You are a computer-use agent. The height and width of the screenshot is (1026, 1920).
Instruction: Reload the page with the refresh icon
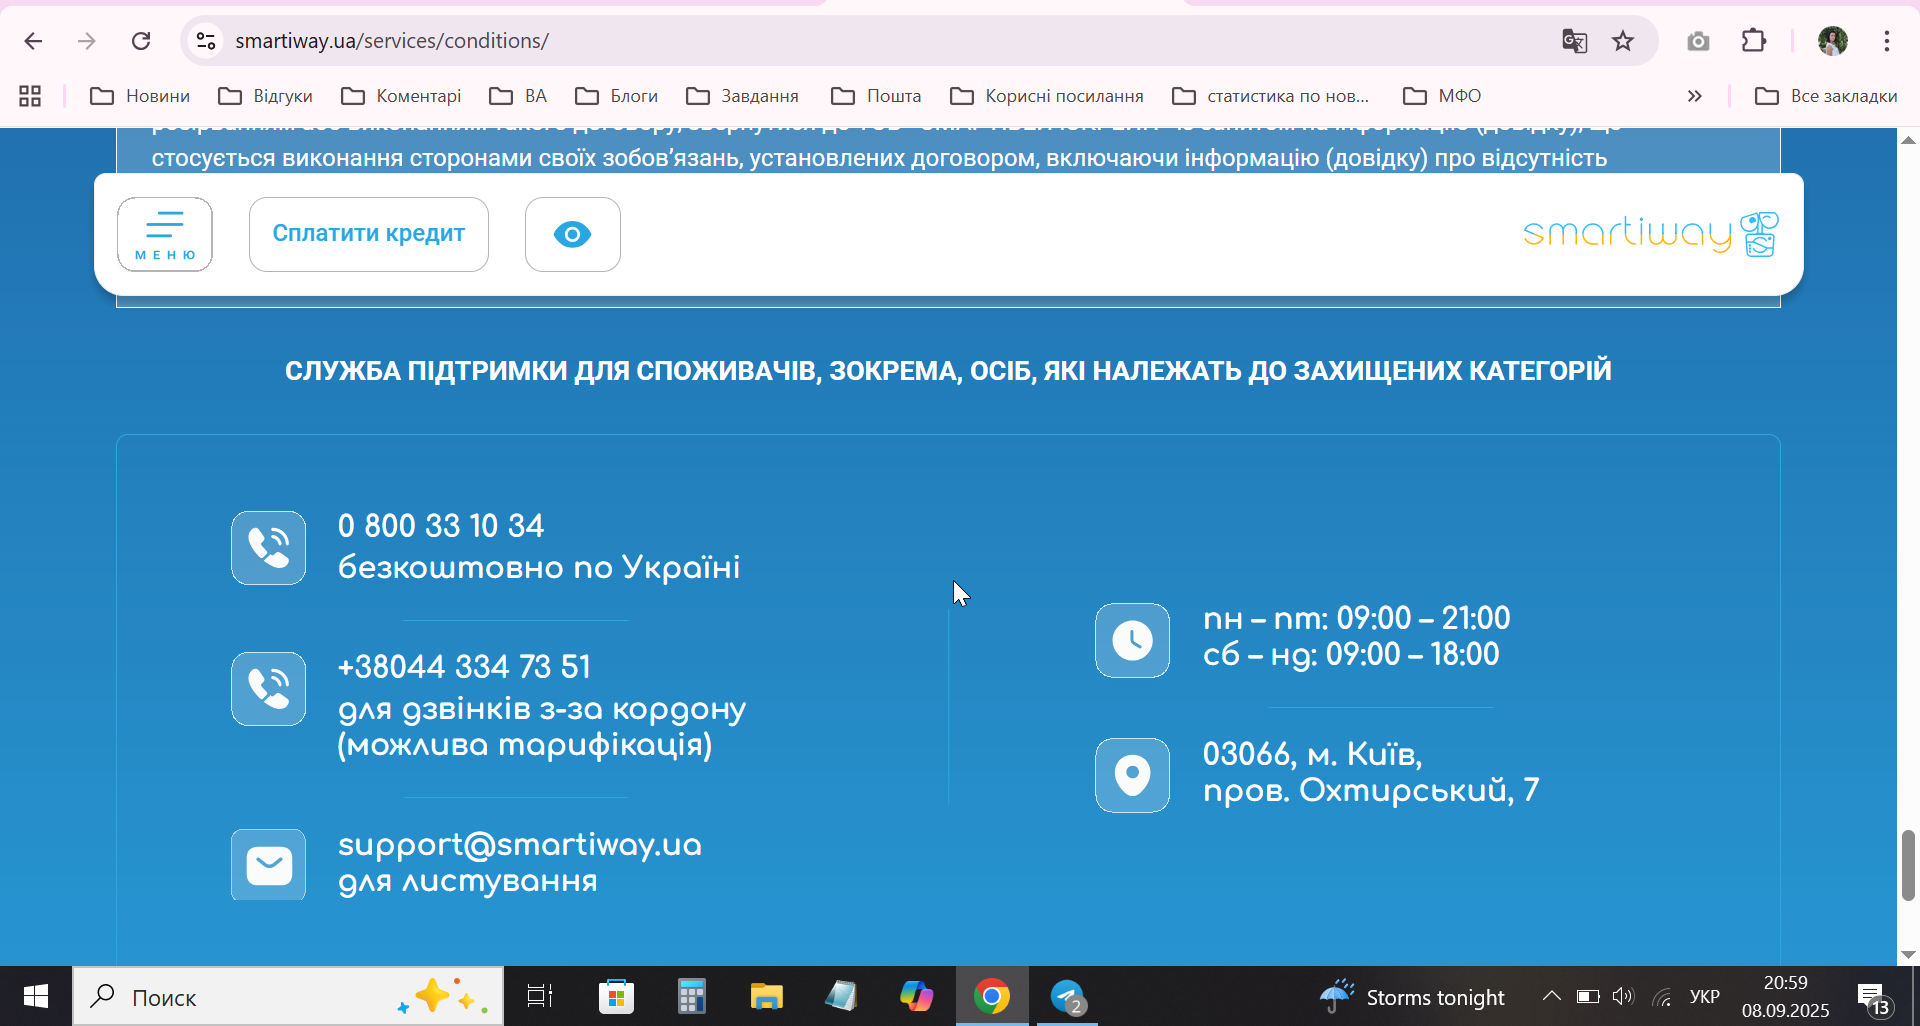click(141, 41)
